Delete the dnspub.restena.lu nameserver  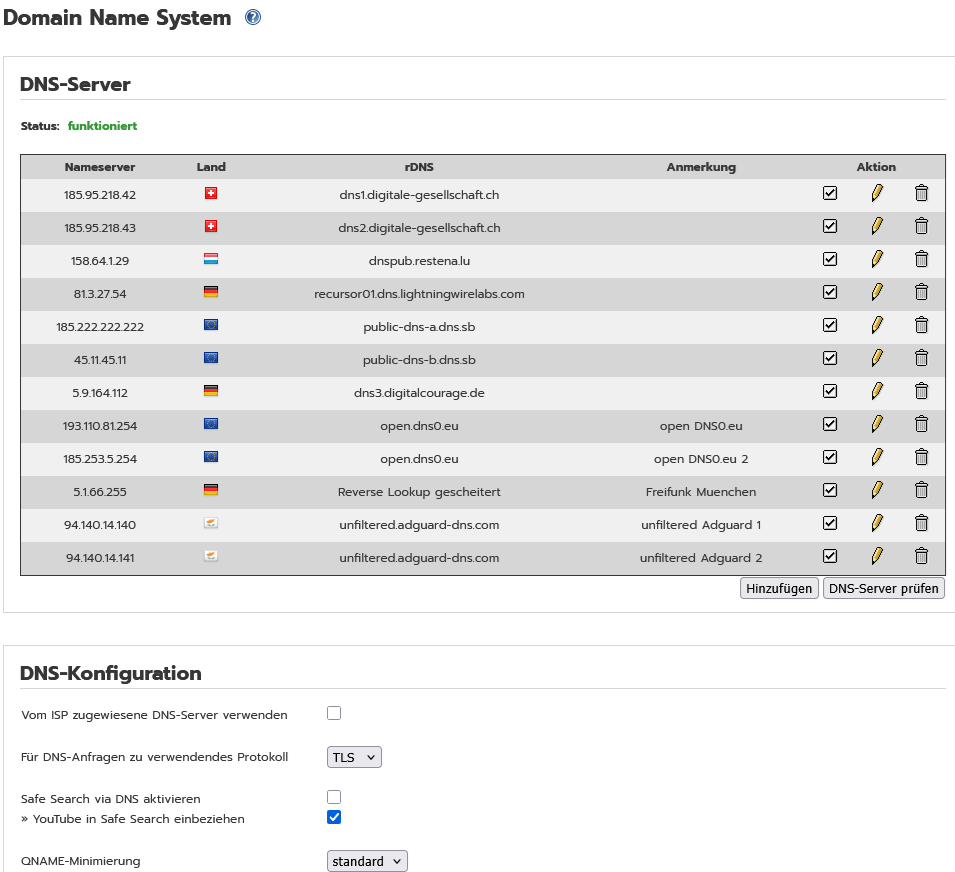pos(921,260)
